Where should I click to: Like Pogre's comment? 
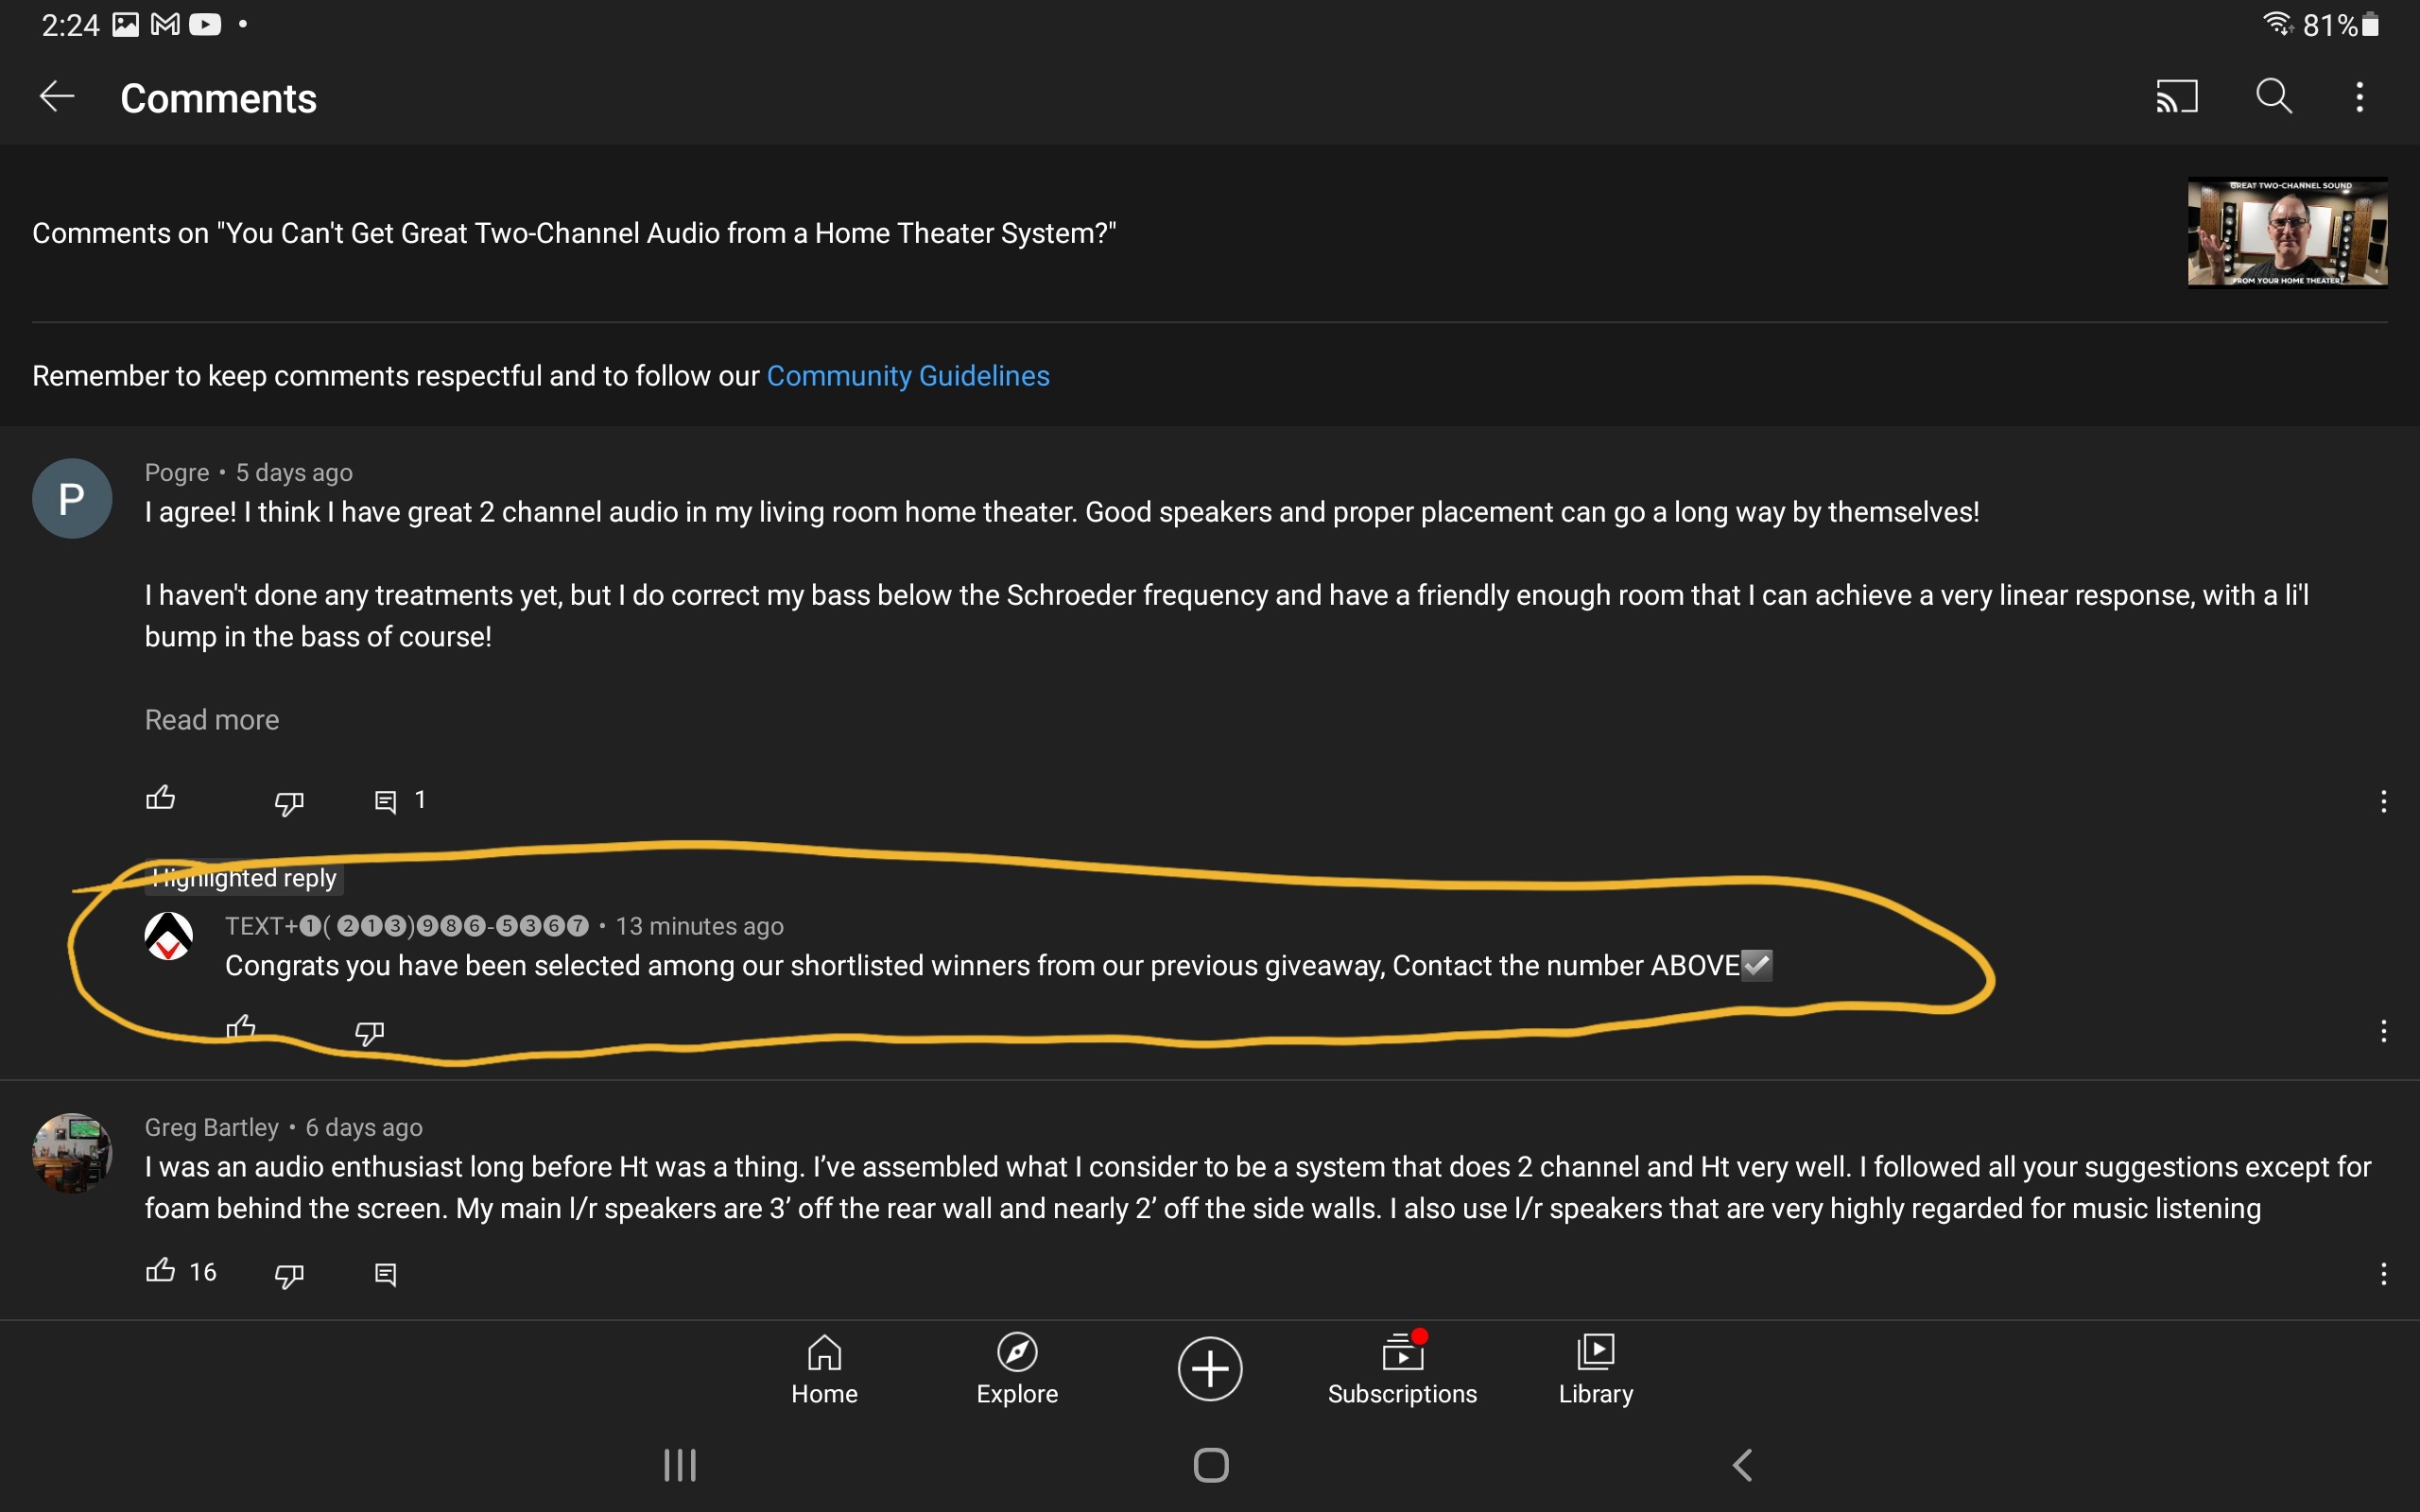[x=161, y=799]
